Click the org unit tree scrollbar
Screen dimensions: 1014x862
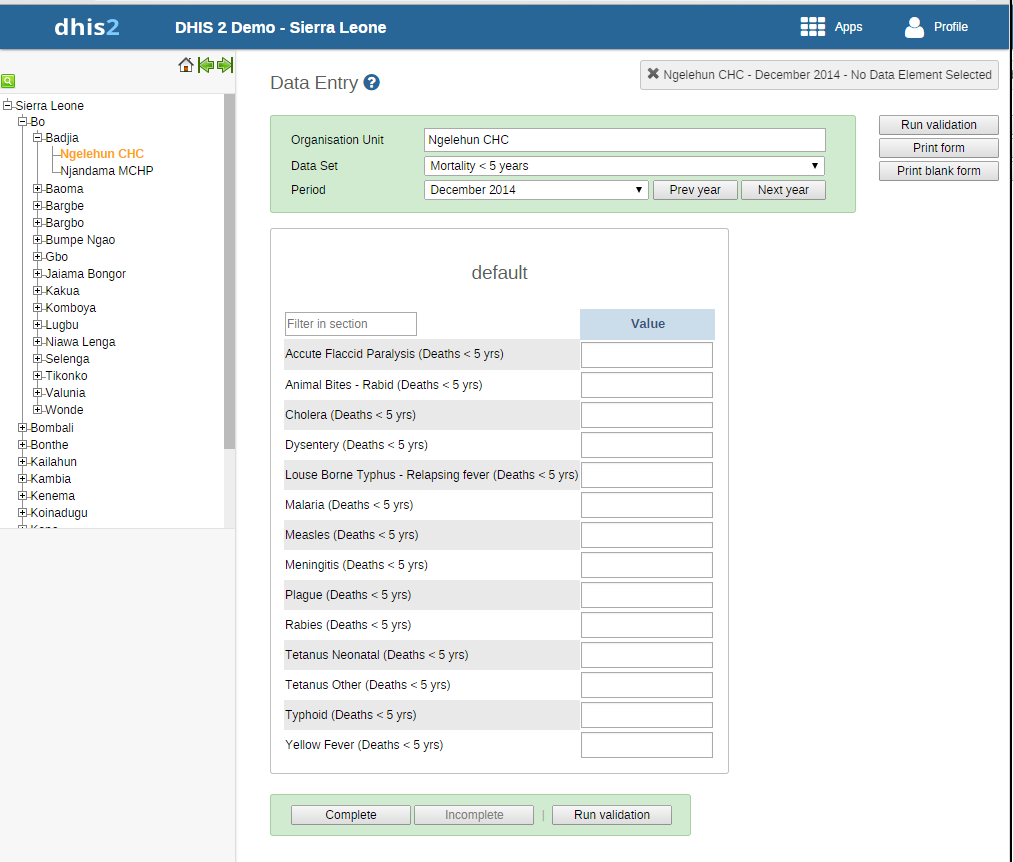pos(229,272)
